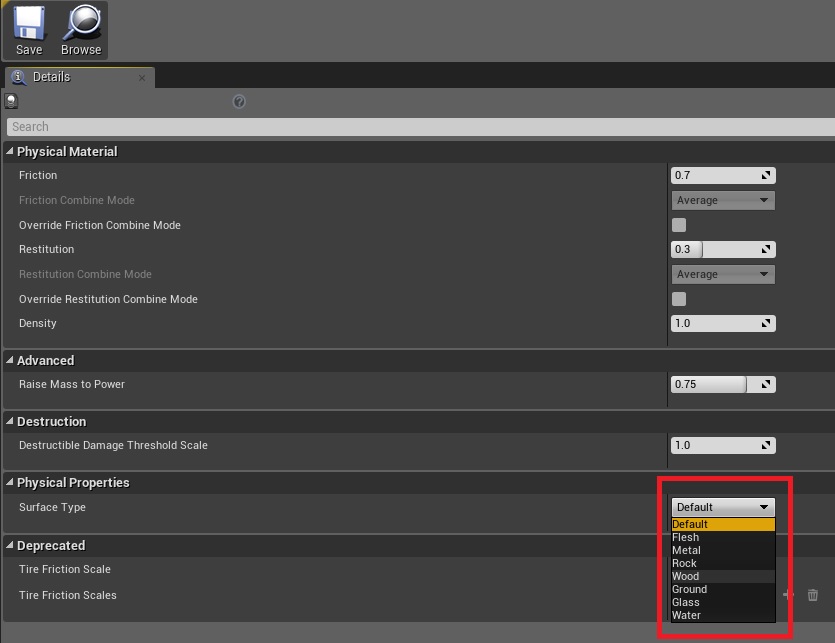The width and height of the screenshot is (835, 643).
Task: Click the trash icon beside Tire Friction Scales
Action: pyautogui.click(x=812, y=595)
